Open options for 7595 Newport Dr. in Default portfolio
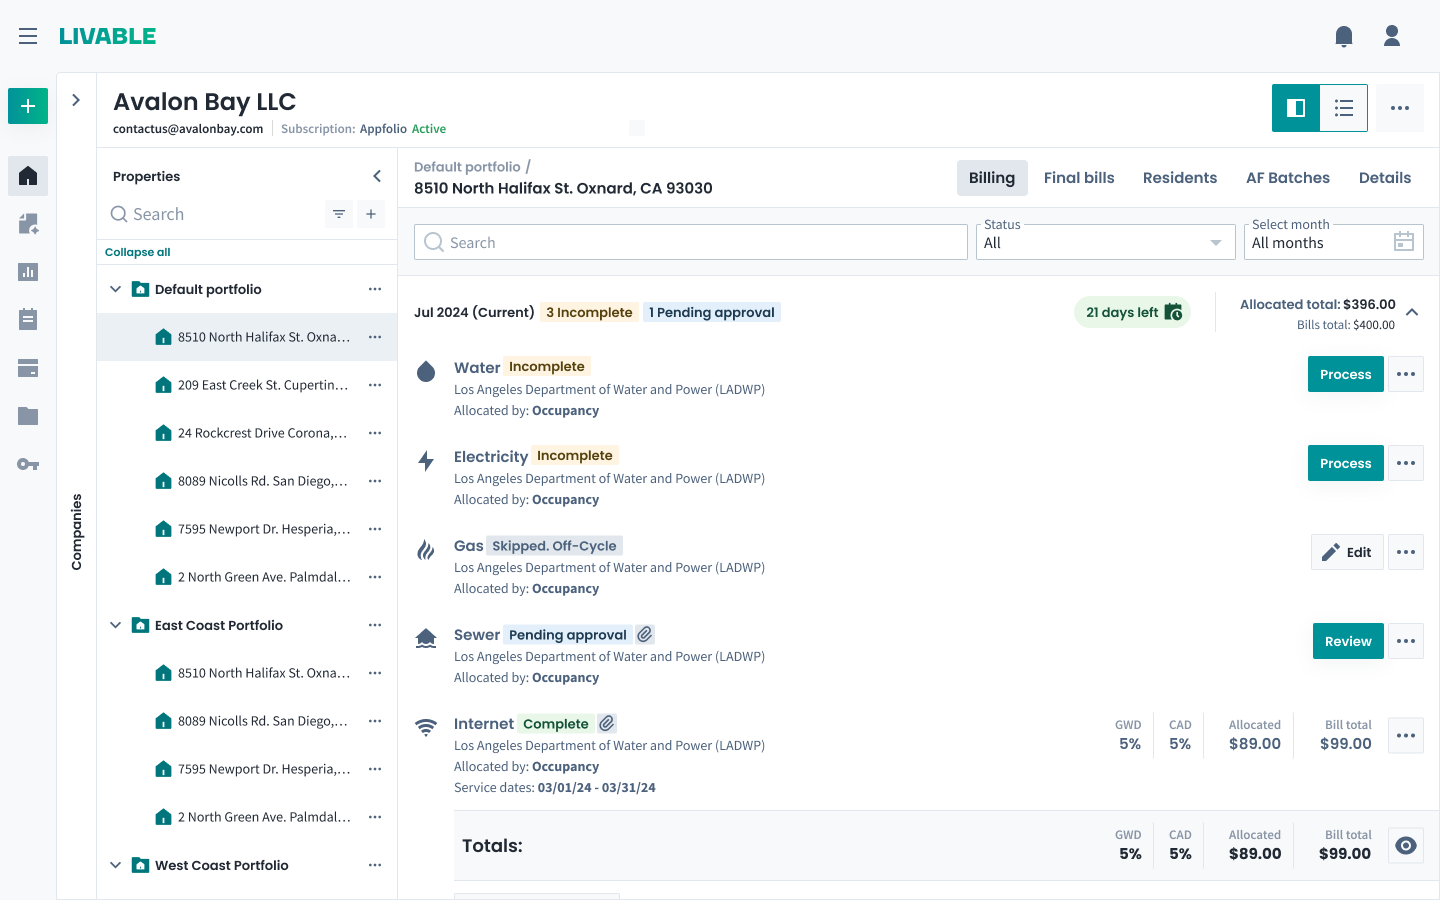The height and width of the screenshot is (900, 1440). [x=375, y=529]
